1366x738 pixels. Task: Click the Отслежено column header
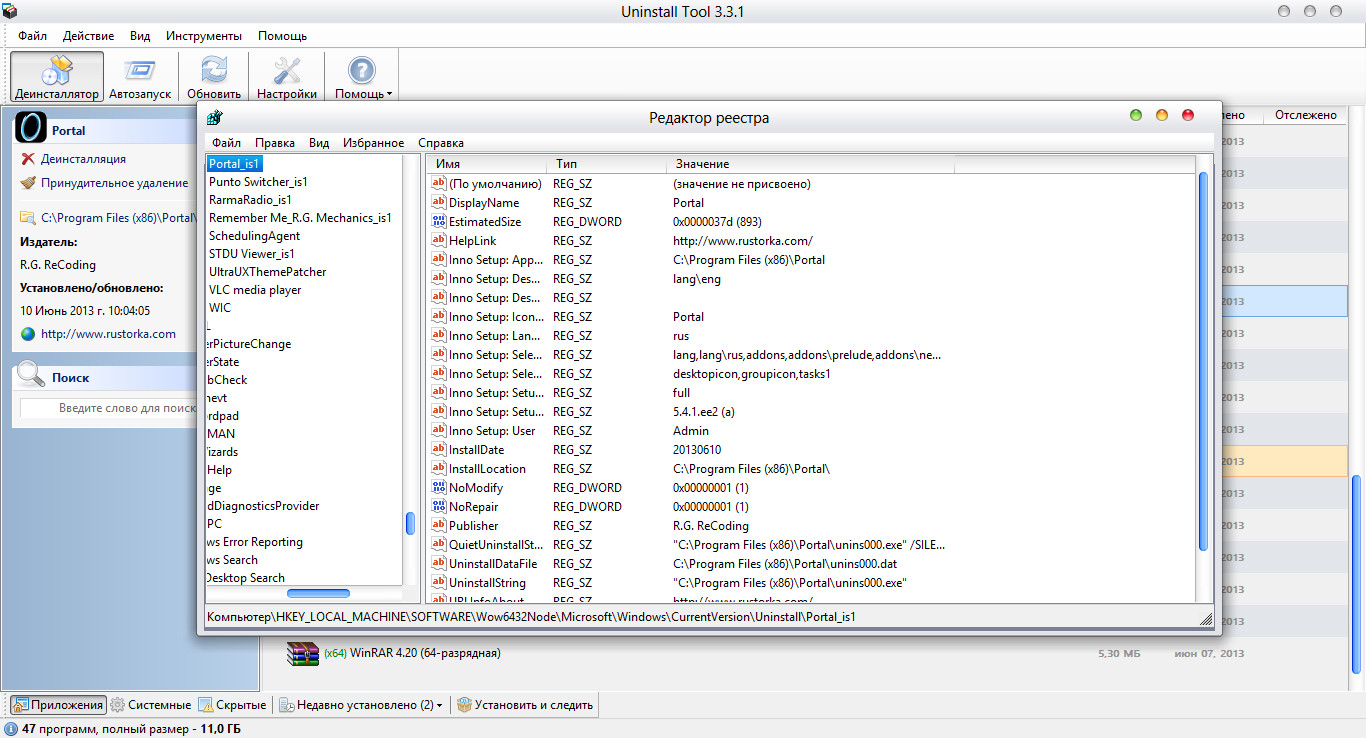point(1306,115)
